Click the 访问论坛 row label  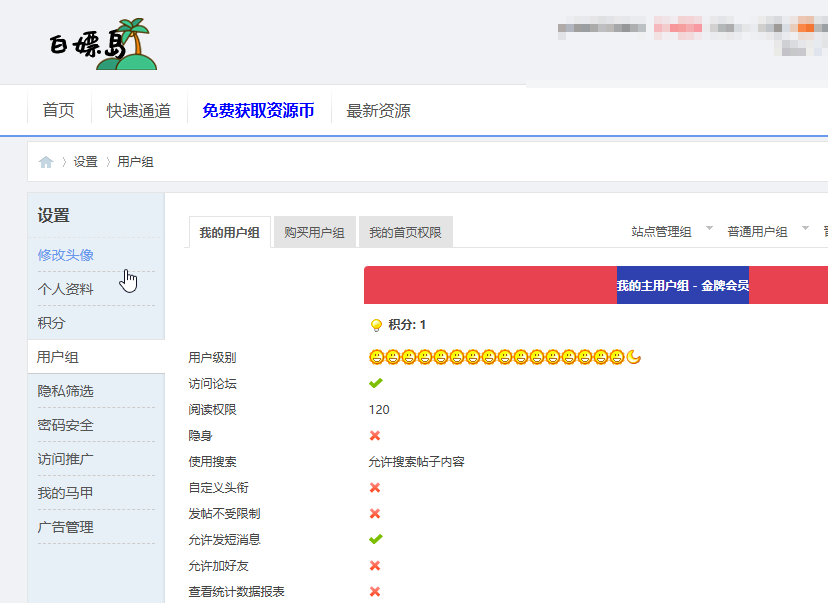click(212, 384)
